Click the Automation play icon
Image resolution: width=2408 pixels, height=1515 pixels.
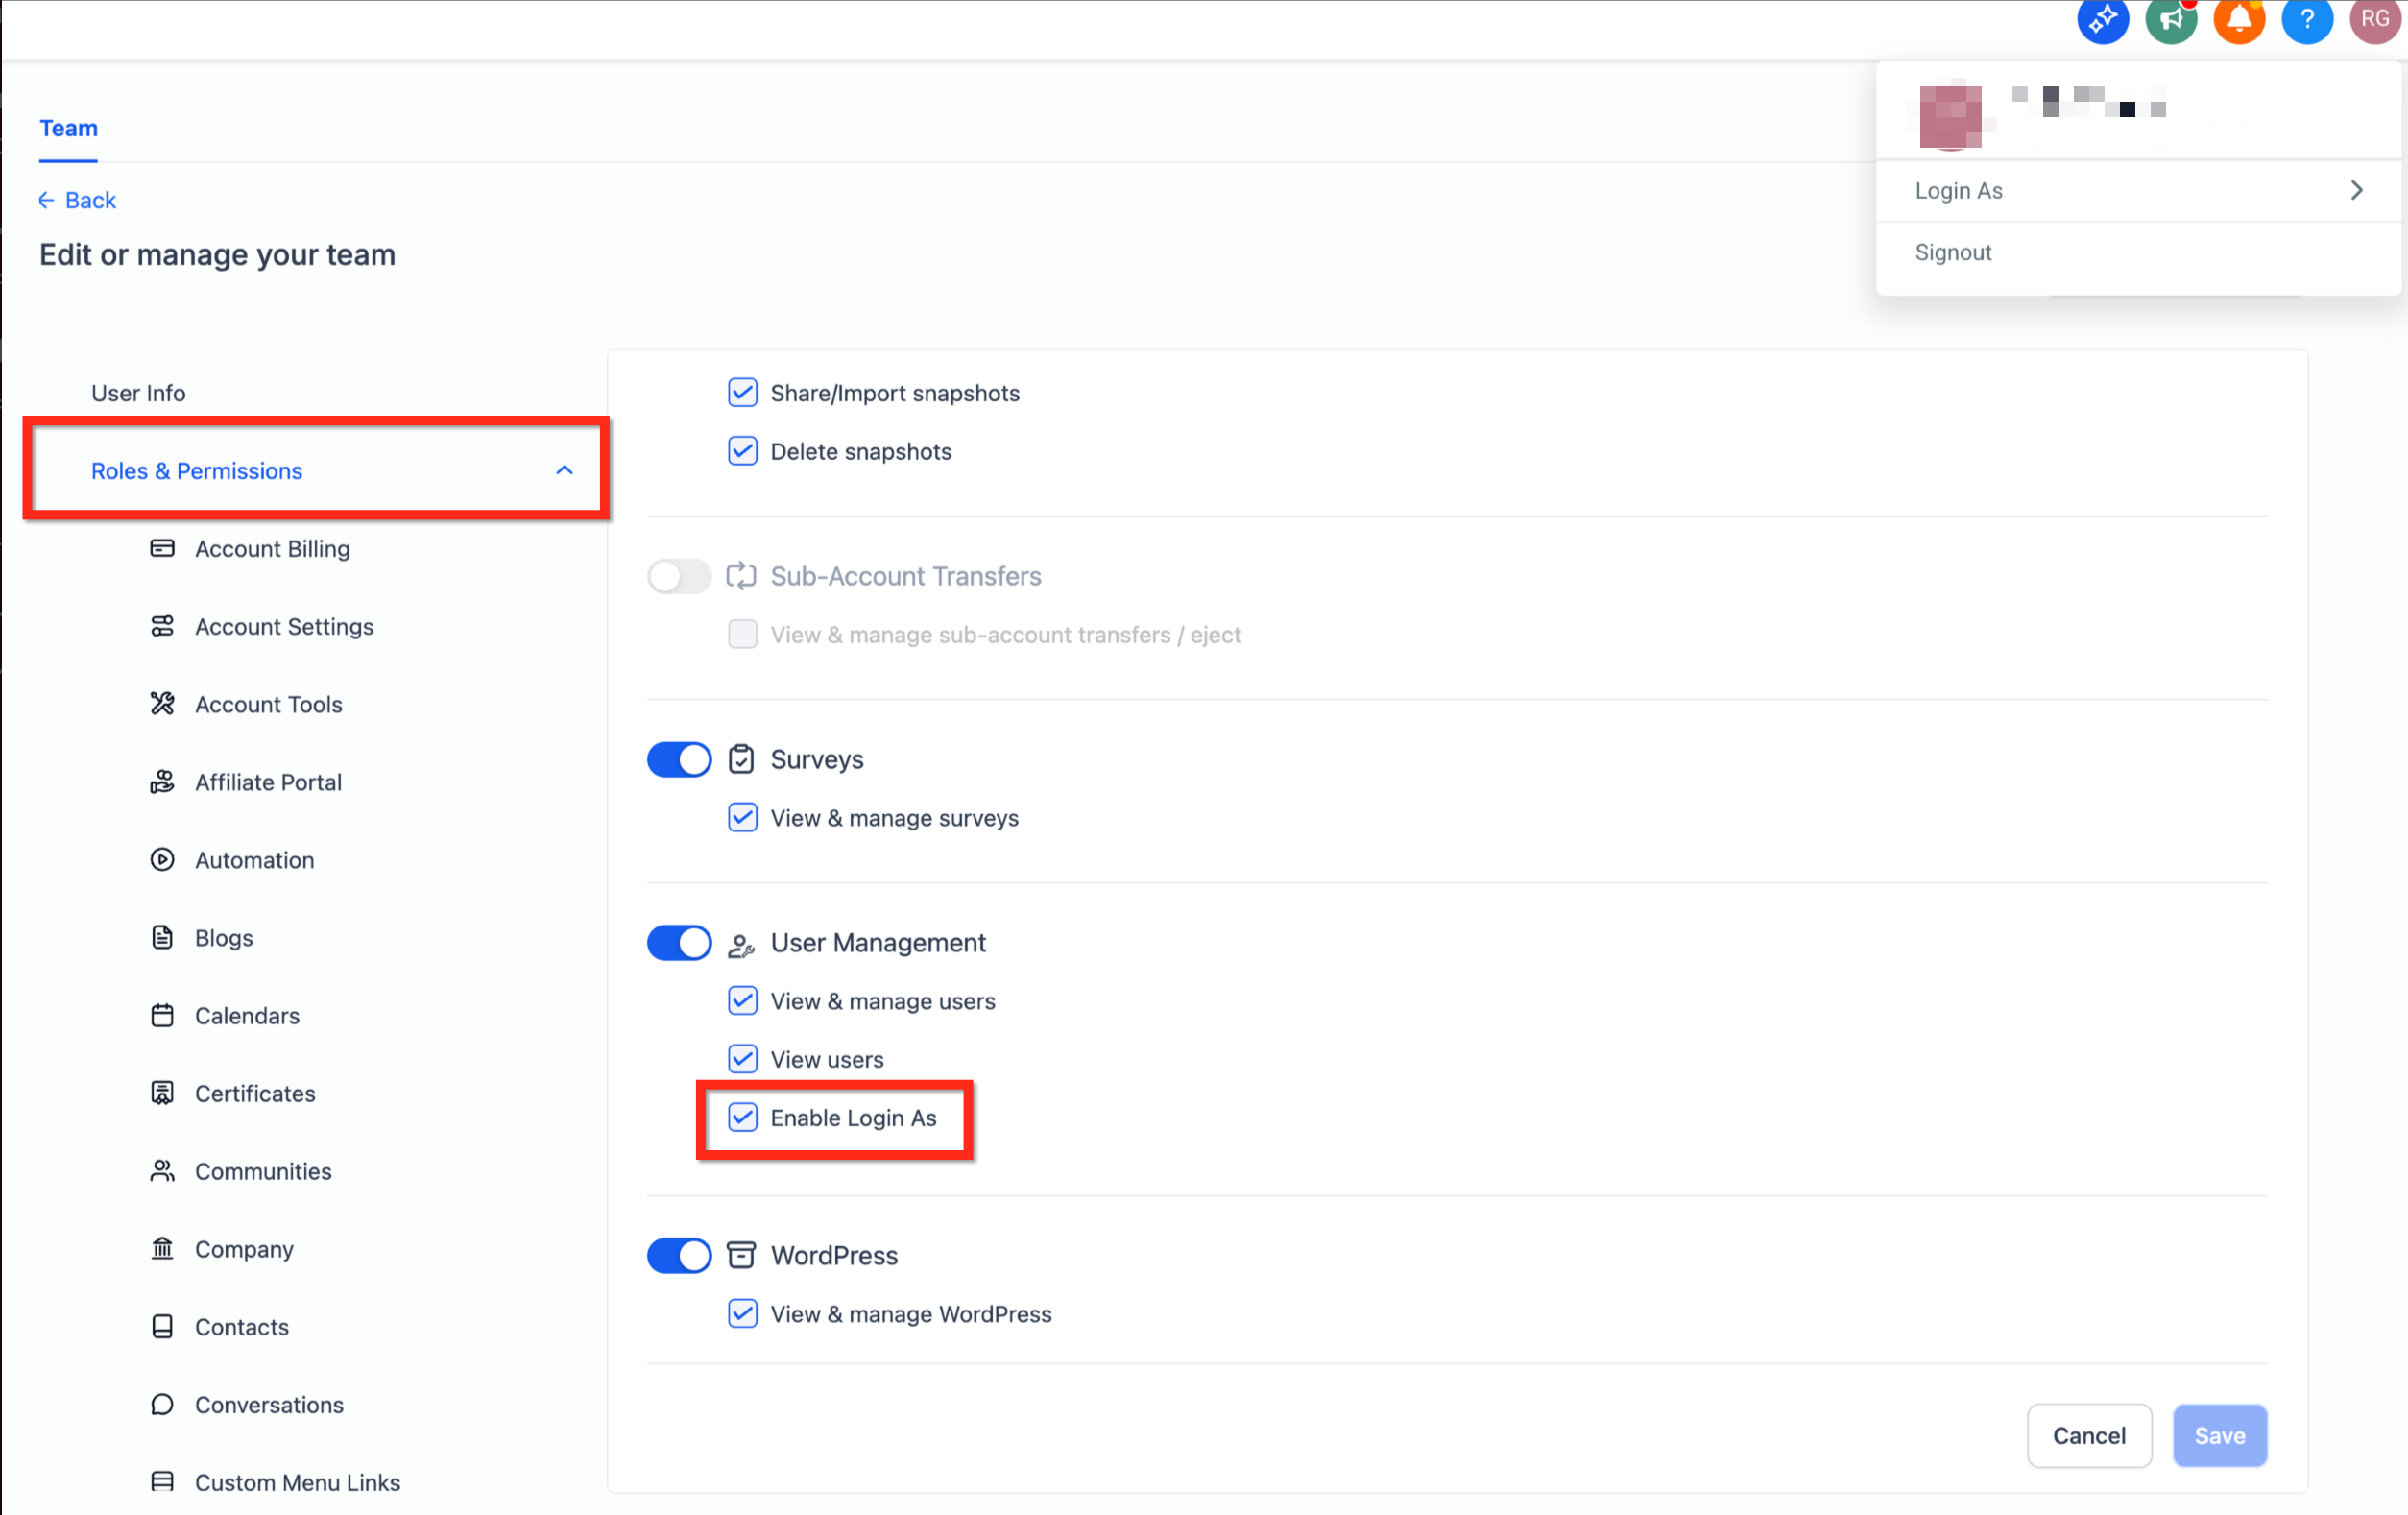pos(162,859)
